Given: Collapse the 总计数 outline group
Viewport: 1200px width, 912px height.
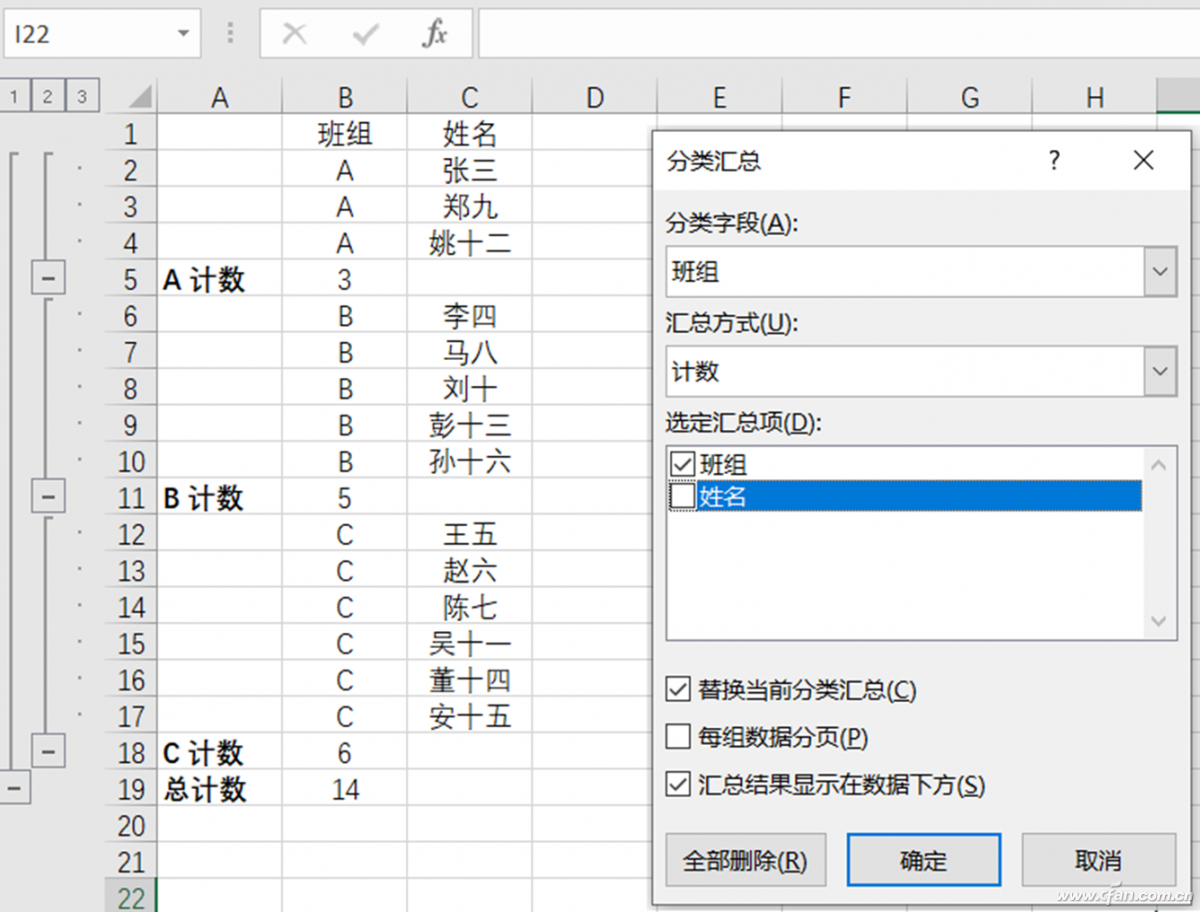Looking at the screenshot, I should point(14,788).
